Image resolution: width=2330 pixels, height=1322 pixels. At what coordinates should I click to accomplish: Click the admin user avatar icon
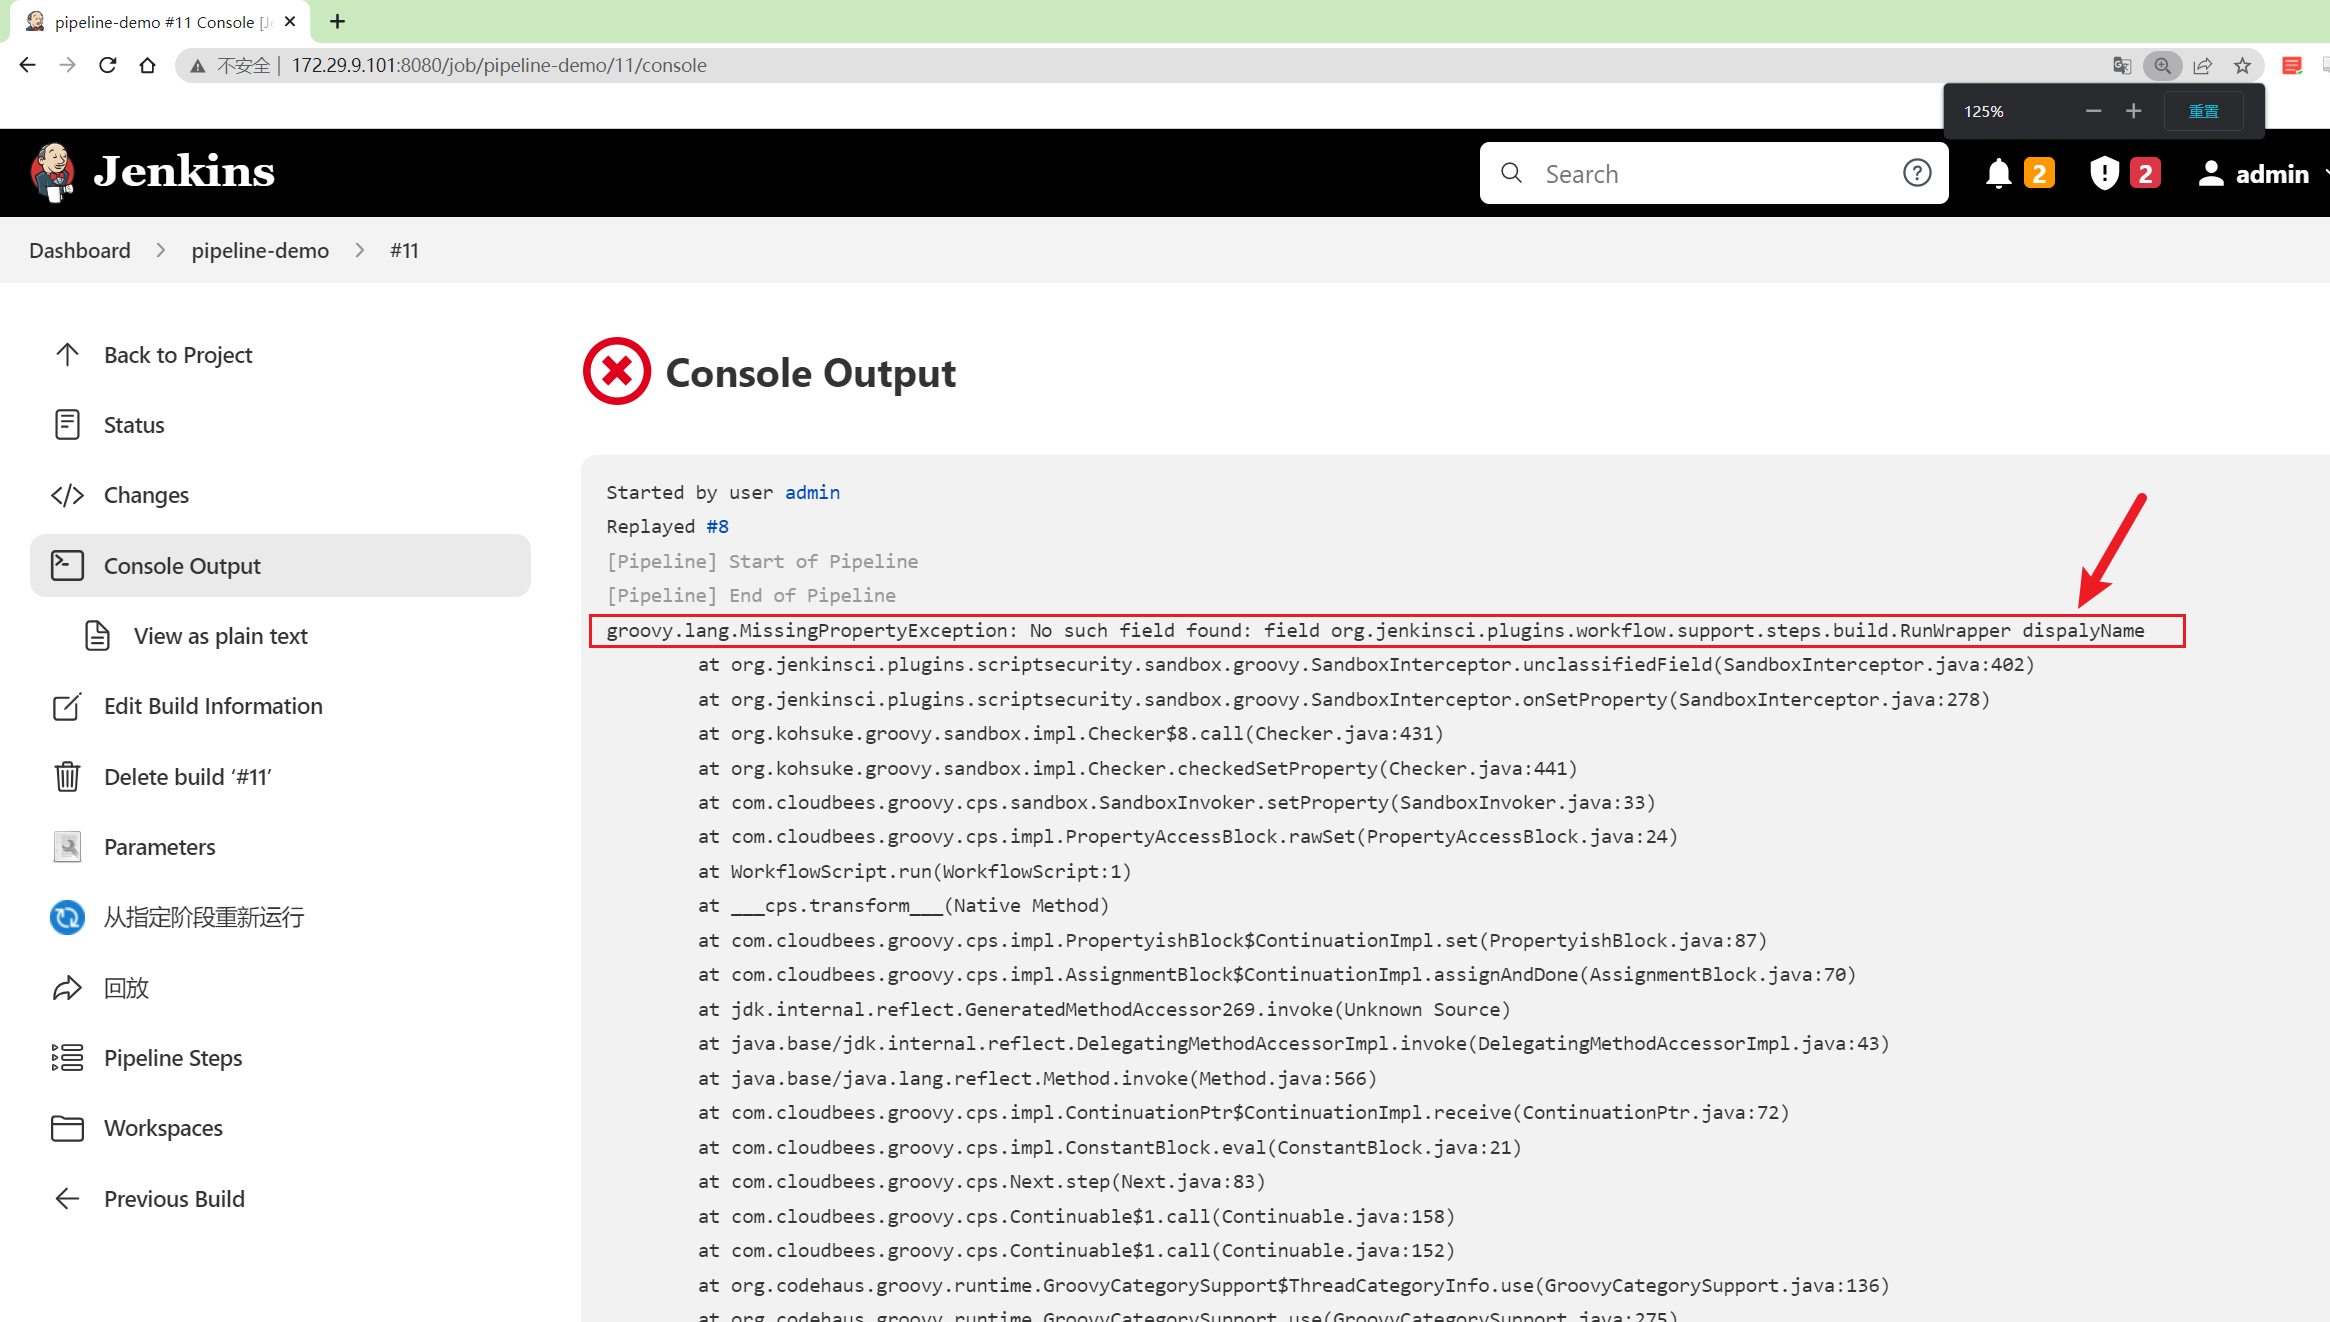[x=2211, y=173]
